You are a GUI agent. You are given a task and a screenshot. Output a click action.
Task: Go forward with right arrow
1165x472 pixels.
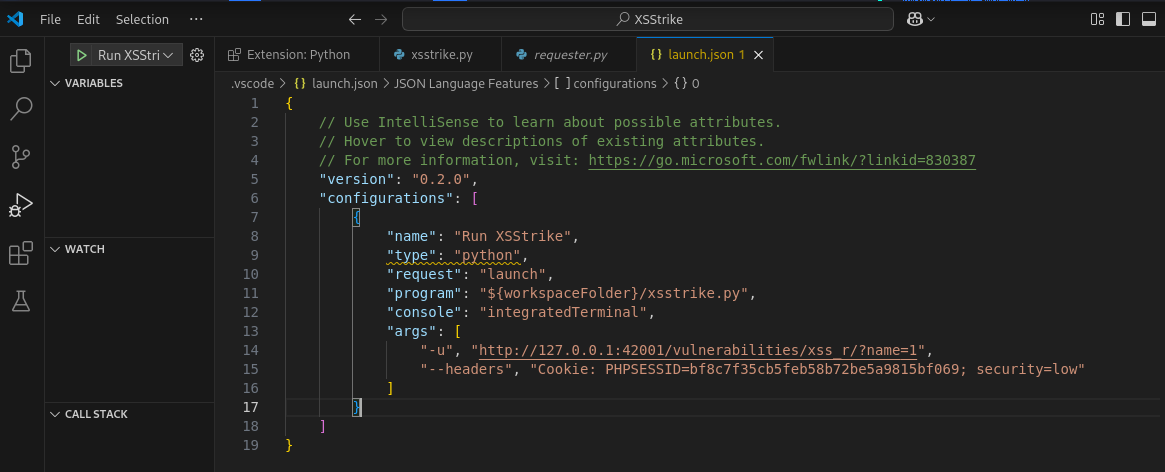click(x=381, y=19)
